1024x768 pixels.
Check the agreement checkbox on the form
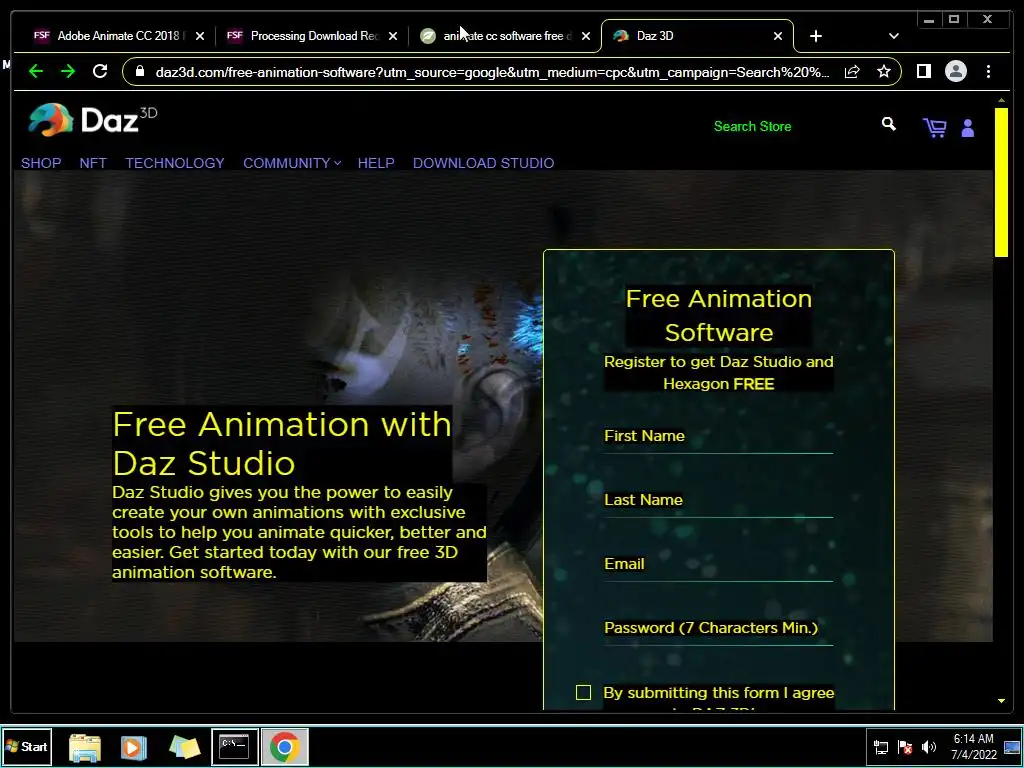583,692
